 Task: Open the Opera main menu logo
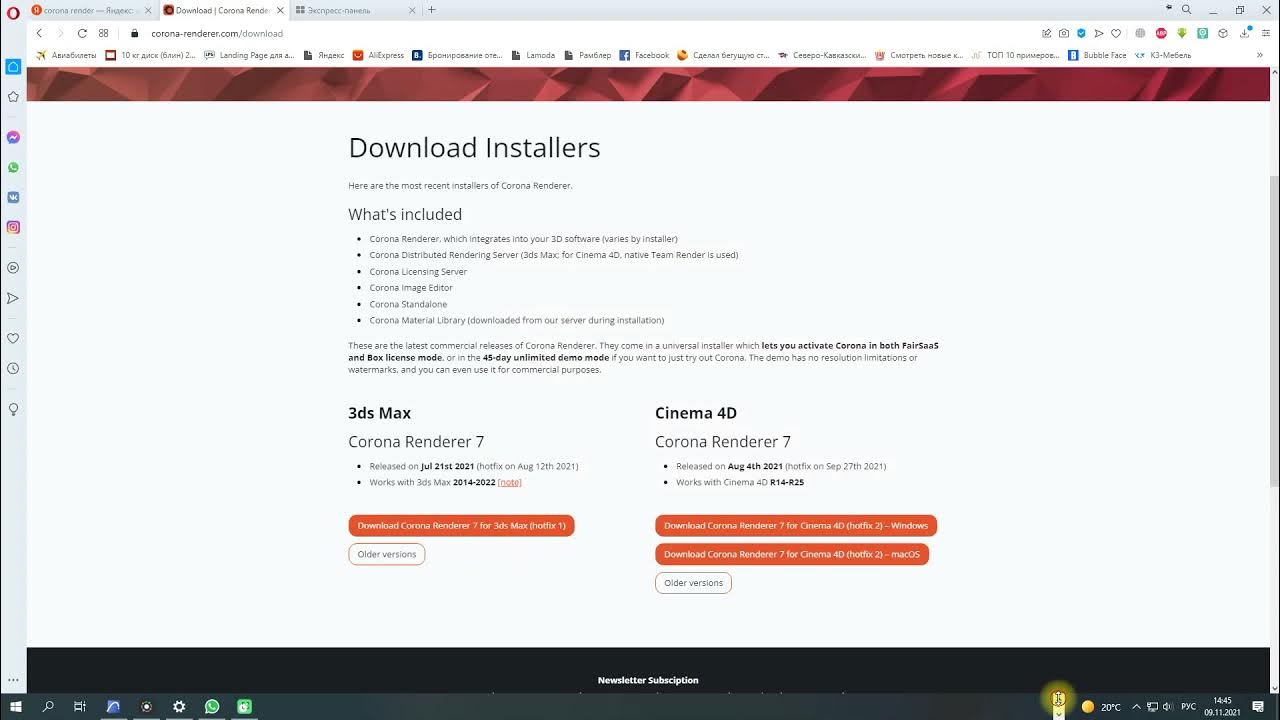13,11
